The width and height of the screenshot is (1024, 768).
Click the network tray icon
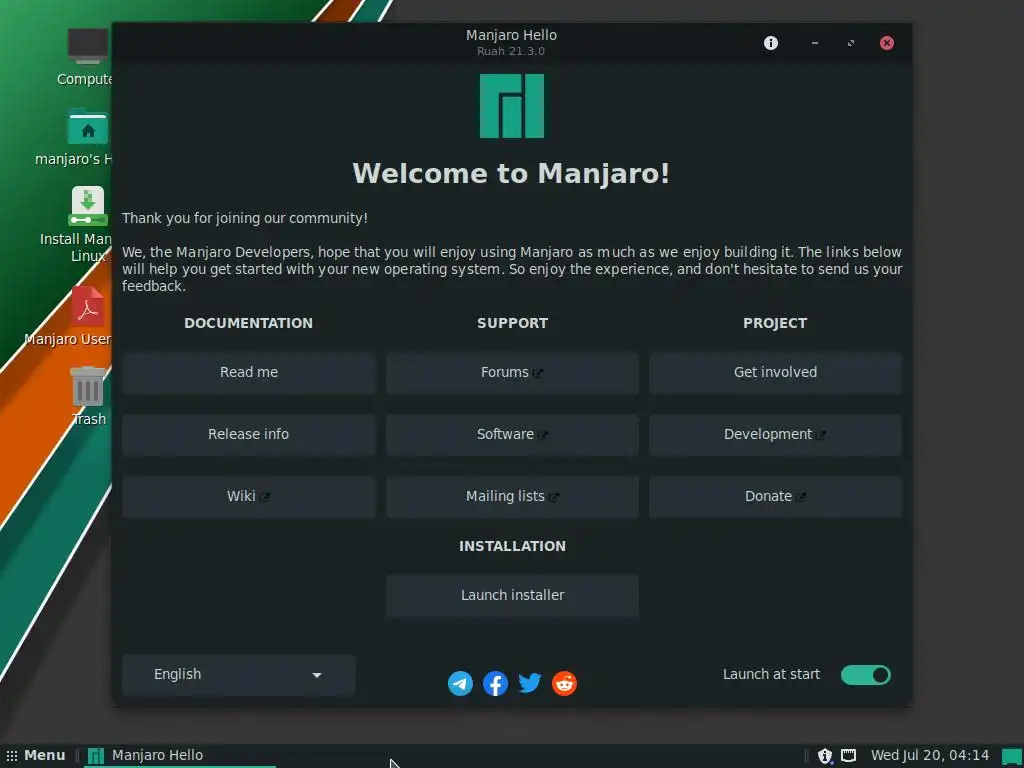(x=848, y=756)
